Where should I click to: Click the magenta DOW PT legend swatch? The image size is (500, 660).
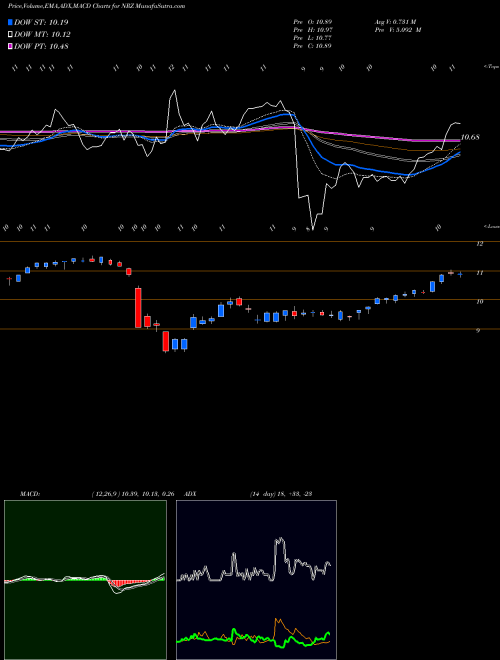click(10, 46)
